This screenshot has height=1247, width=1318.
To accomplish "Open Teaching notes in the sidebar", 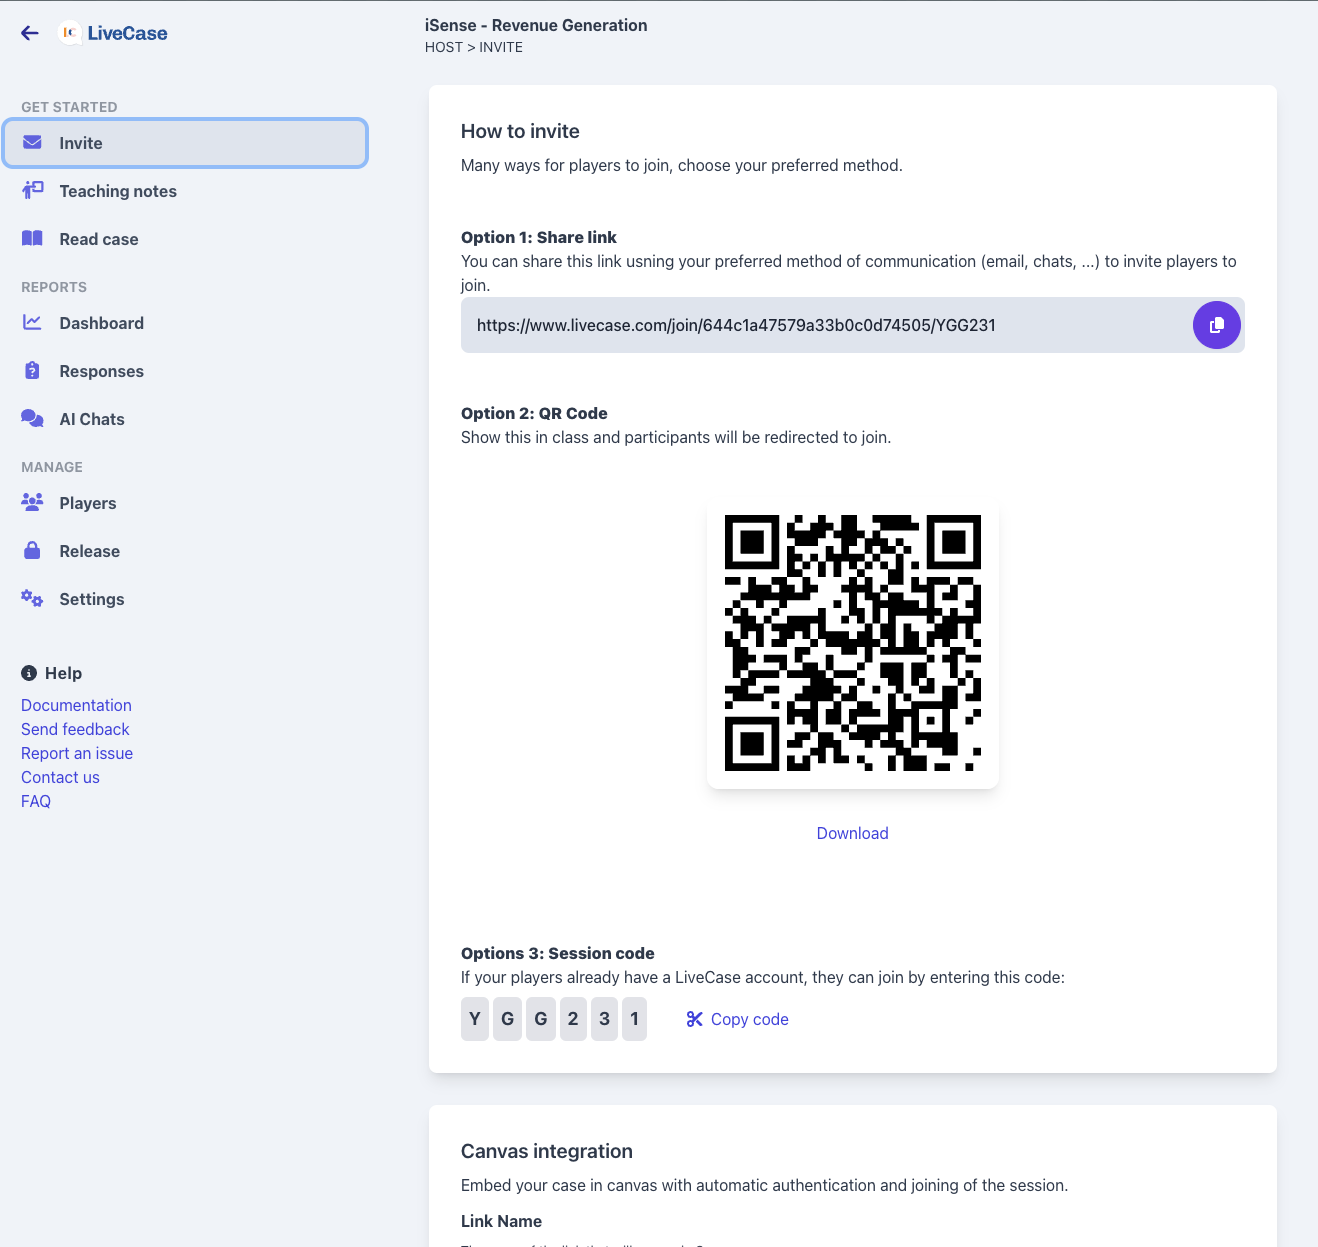I will click(x=185, y=191).
